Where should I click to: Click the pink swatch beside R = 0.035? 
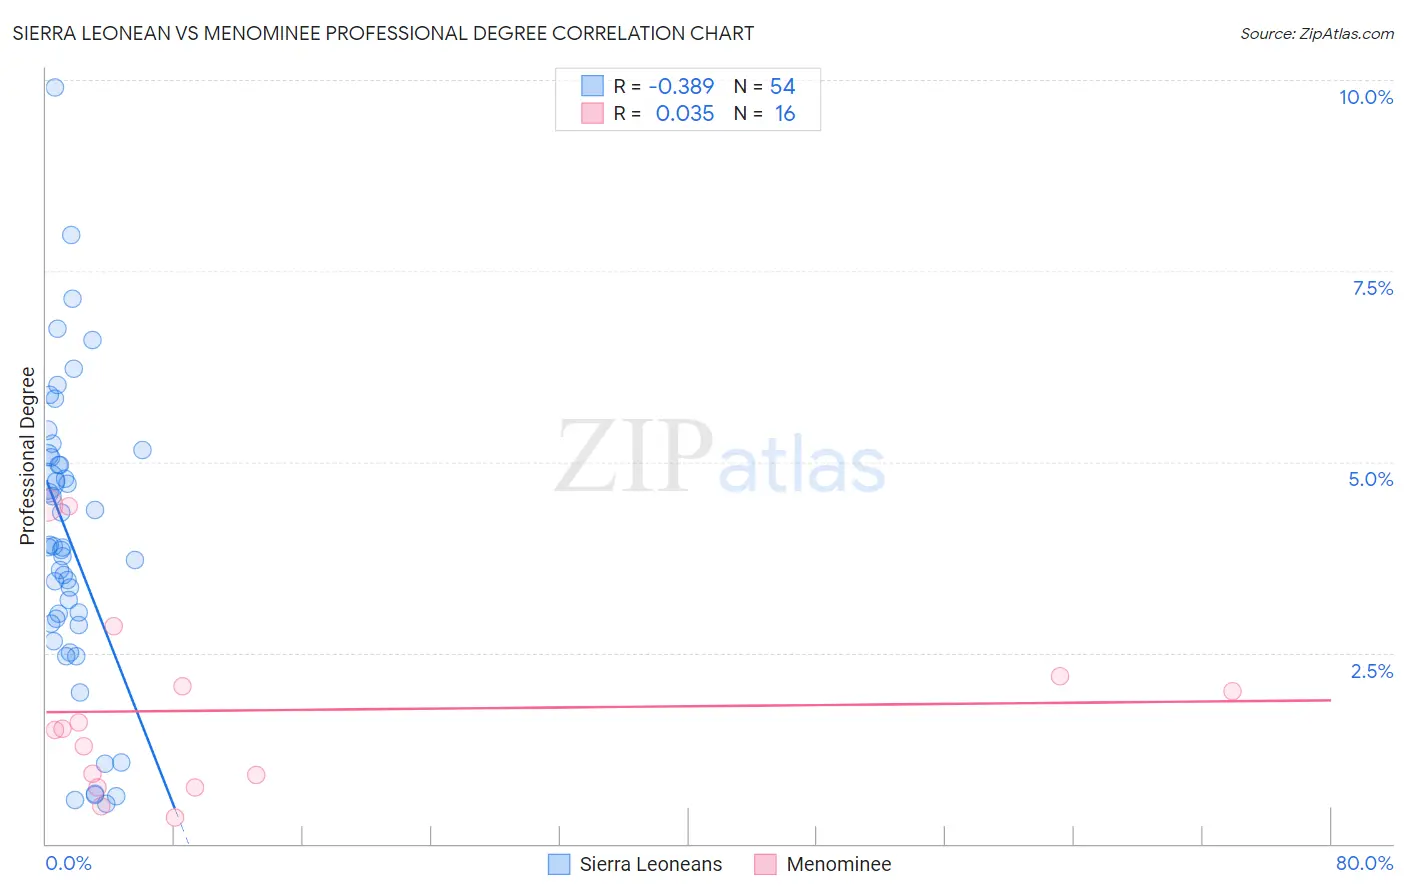(592, 113)
